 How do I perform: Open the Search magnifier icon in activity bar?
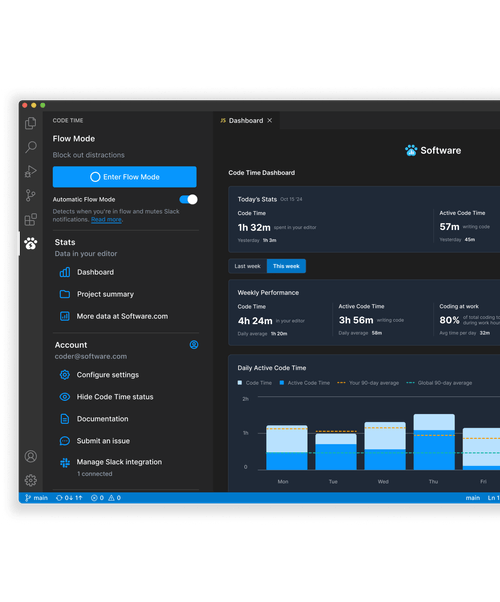pyautogui.click(x=31, y=147)
